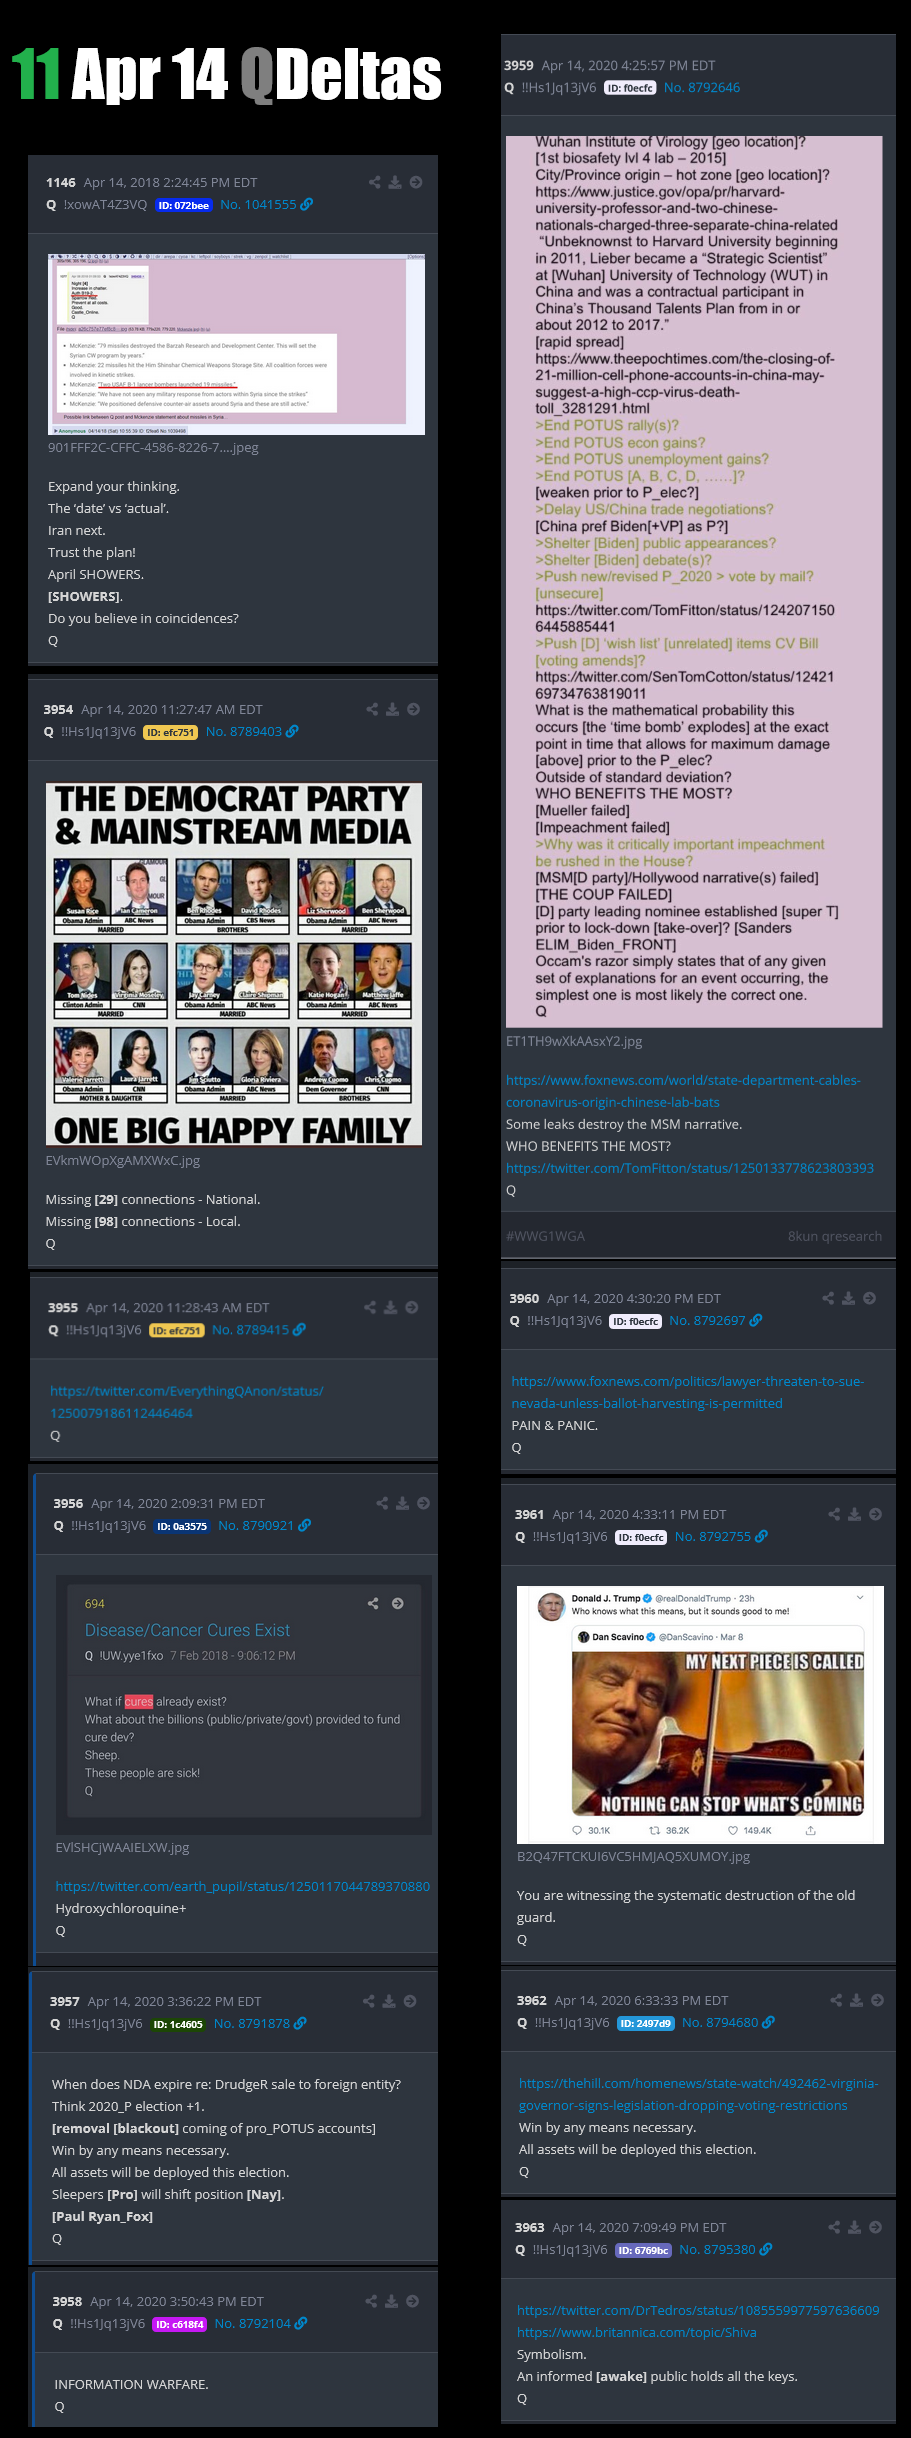The width and height of the screenshot is (911, 2438).
Task: Open Trump violin tweet image thumbnail
Action: (x=700, y=1715)
